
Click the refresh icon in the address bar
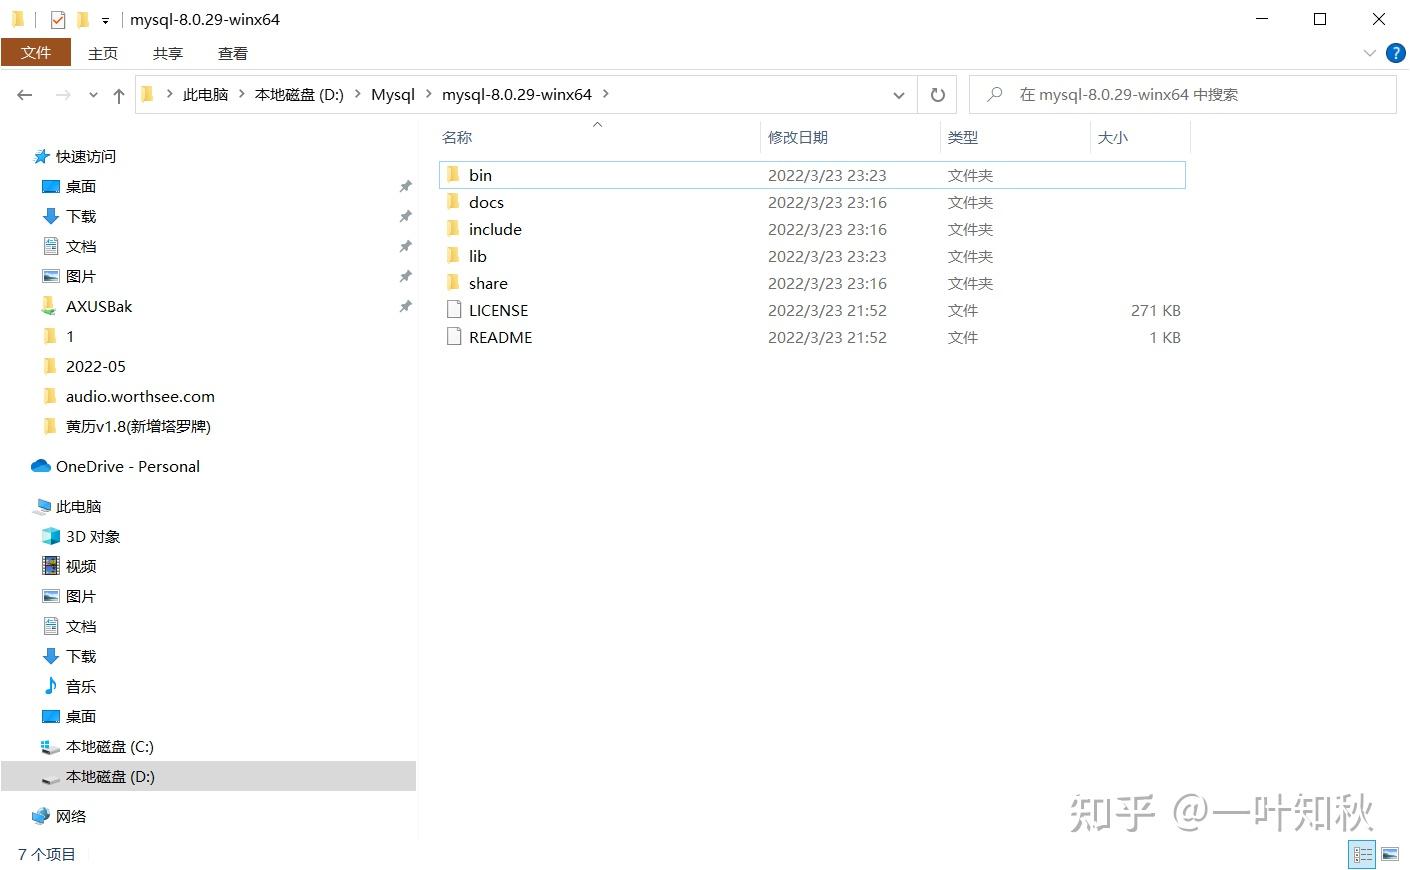pos(937,93)
